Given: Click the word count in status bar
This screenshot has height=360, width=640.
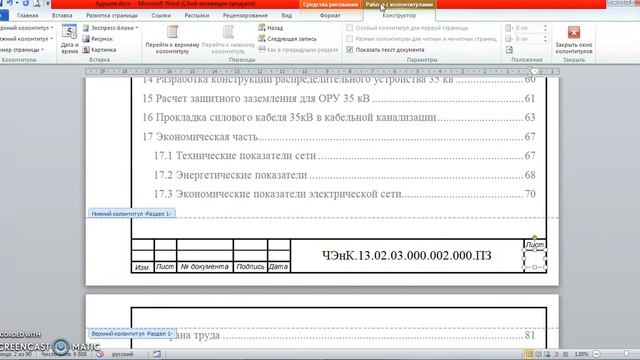Looking at the screenshot, I should [x=64, y=354].
